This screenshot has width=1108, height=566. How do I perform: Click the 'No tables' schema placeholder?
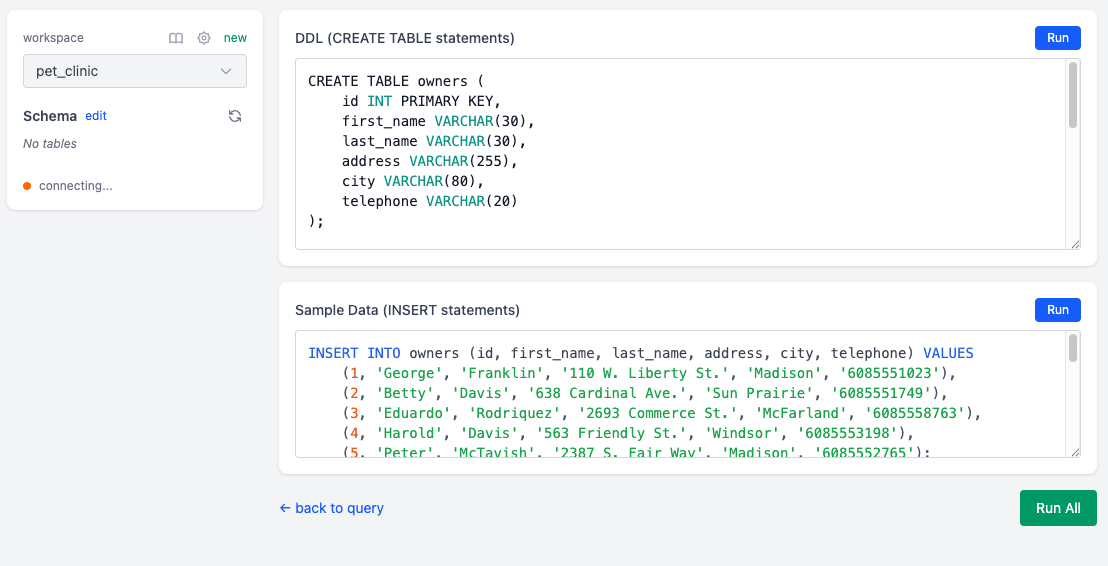[x=50, y=144]
